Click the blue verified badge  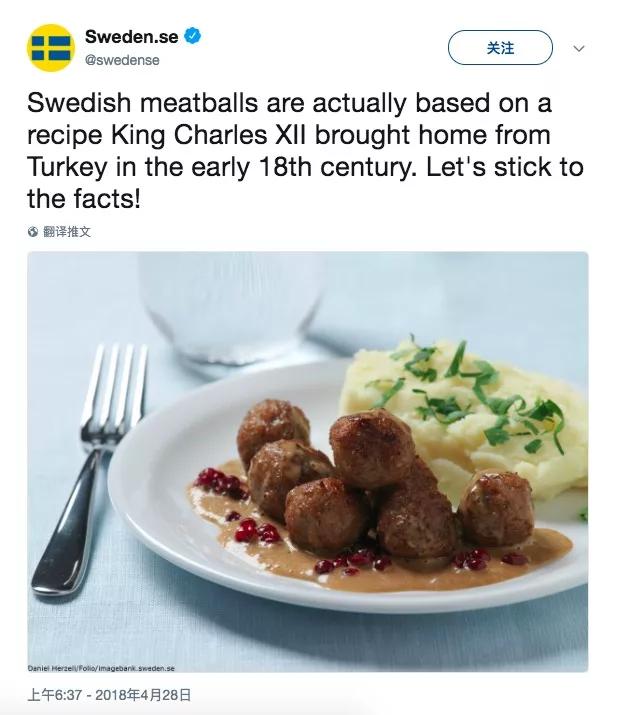click(x=193, y=37)
